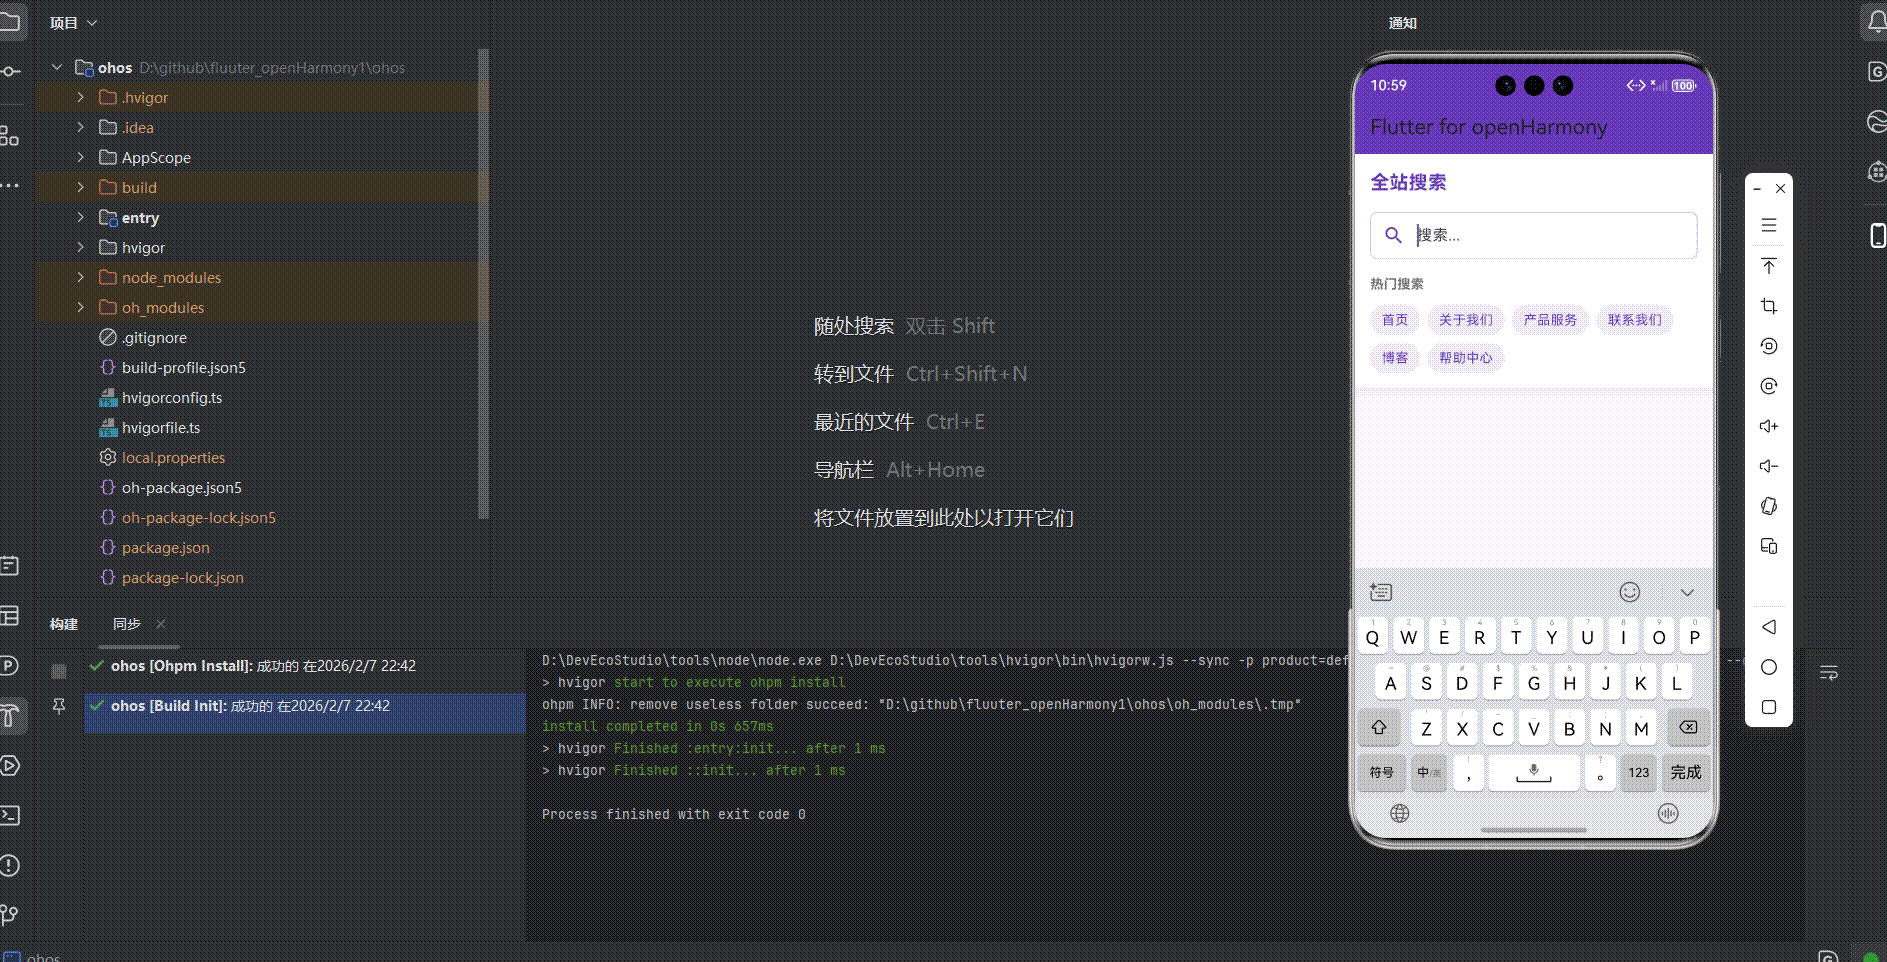Expand the build folder

click(x=81, y=188)
